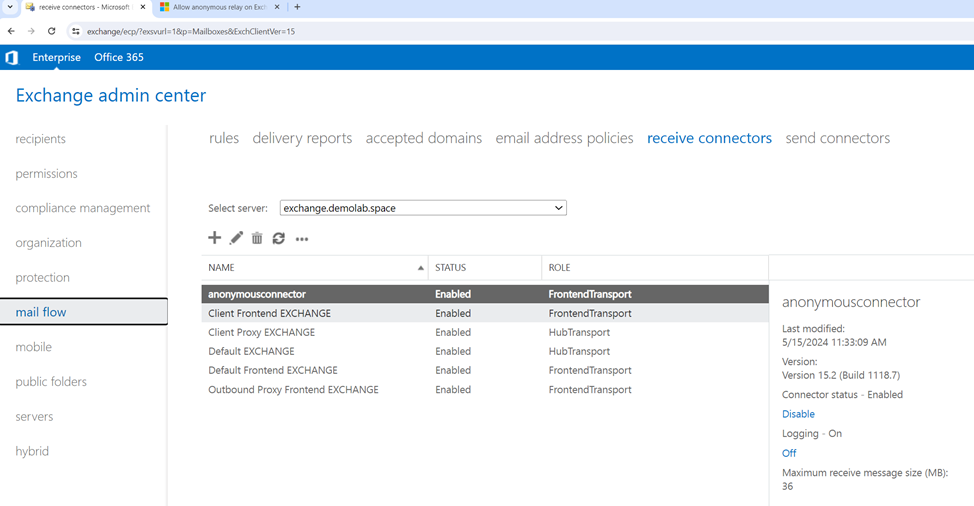Open recipients in the left navigation
Image resolution: width=974 pixels, height=506 pixels.
(41, 139)
